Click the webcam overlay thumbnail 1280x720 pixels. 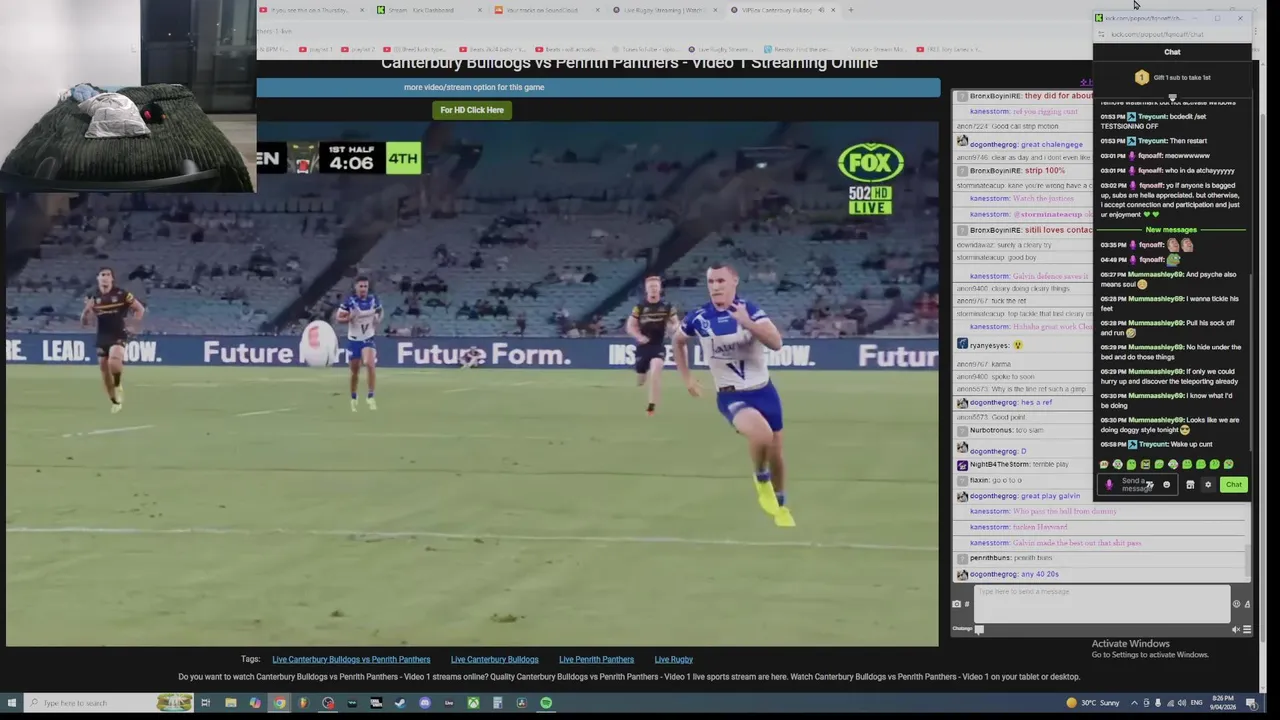(x=128, y=96)
